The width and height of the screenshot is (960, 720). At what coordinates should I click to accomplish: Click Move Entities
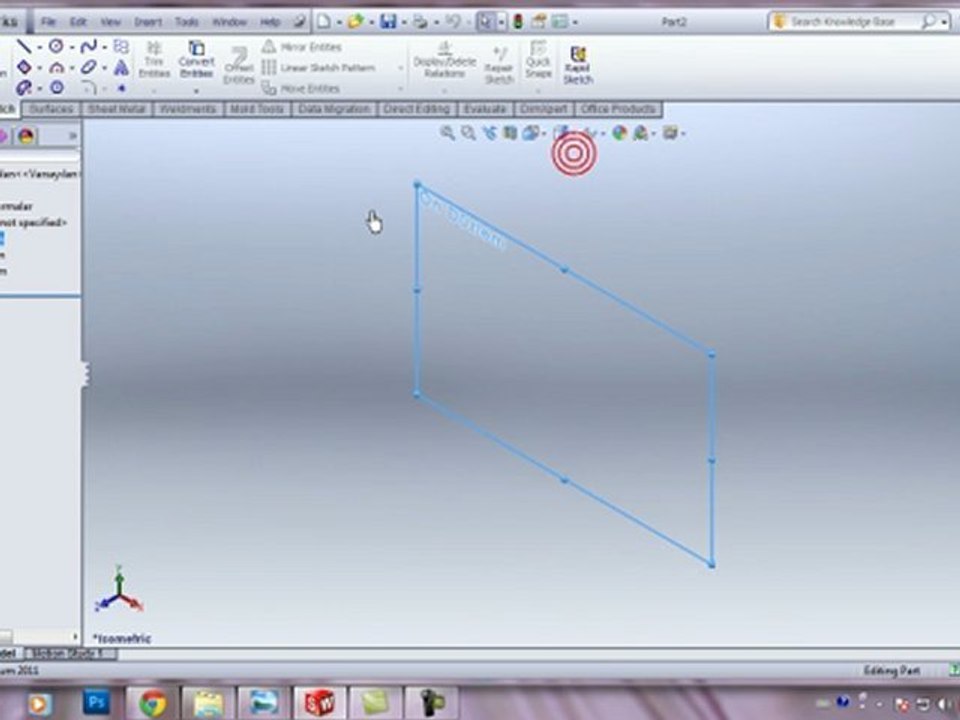coord(301,89)
